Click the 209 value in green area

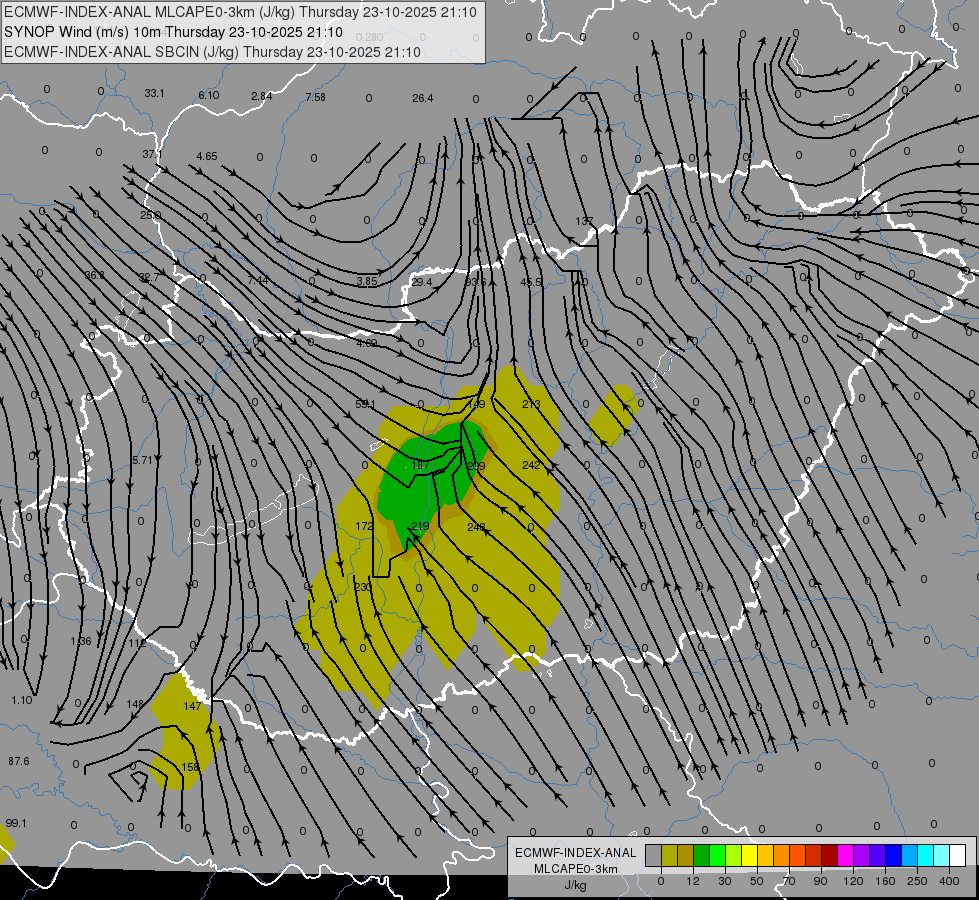(476, 466)
